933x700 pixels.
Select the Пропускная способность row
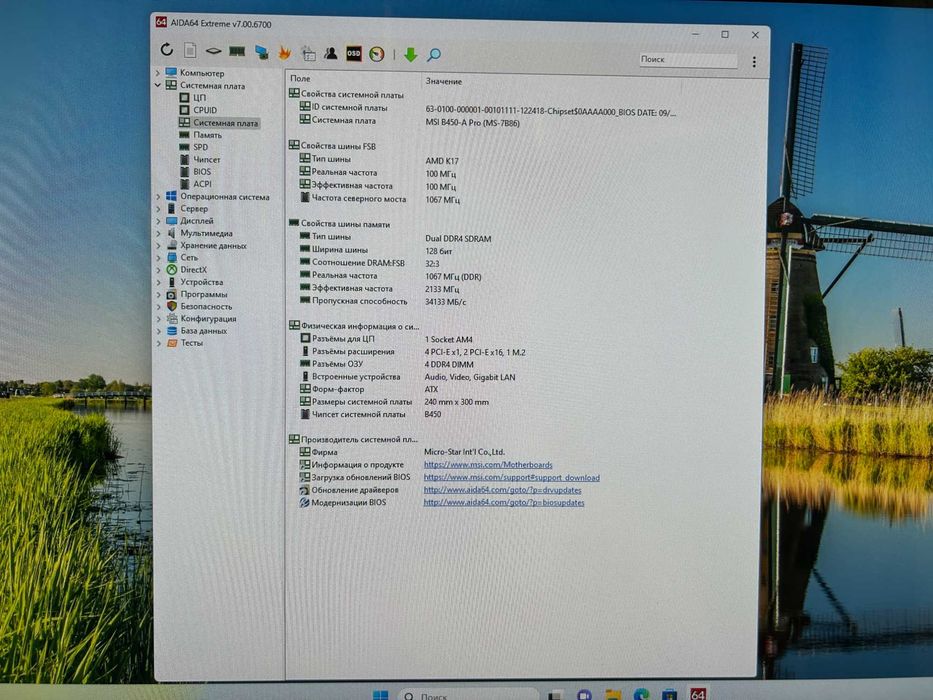click(383, 302)
